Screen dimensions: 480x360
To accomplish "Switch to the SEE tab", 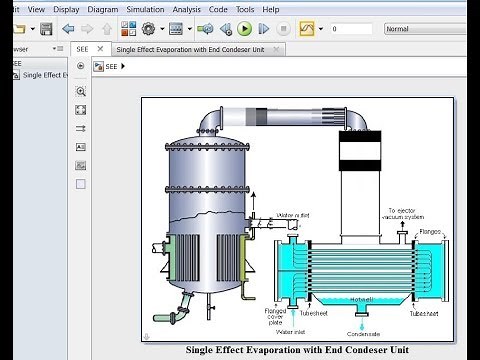I will click(x=82, y=49).
